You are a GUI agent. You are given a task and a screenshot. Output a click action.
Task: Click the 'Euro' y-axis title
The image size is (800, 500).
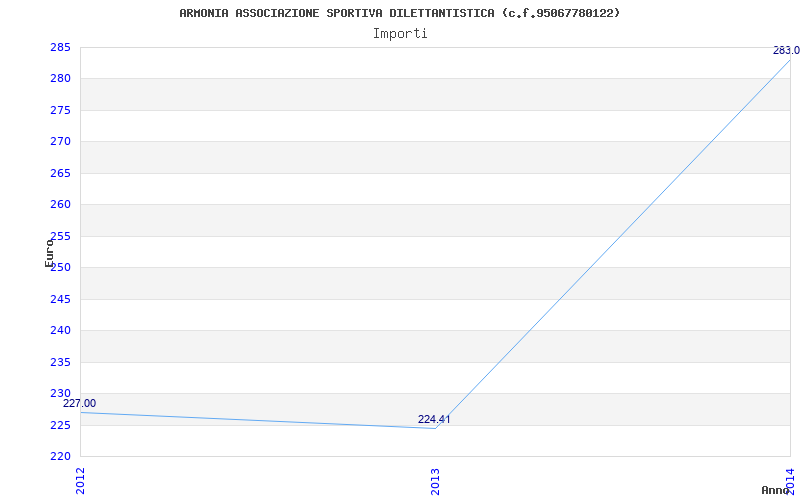(49, 253)
